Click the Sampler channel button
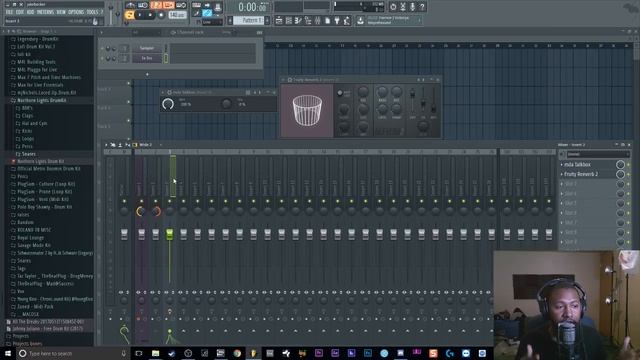This screenshot has width=640, height=360. pos(147,48)
